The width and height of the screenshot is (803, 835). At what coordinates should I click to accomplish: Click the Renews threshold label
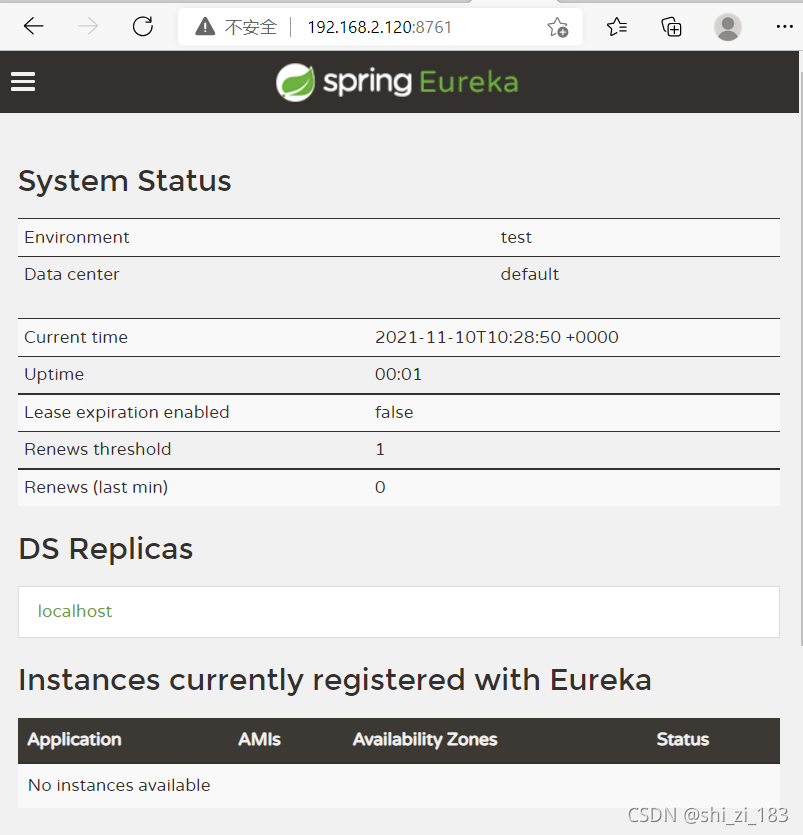(97, 449)
